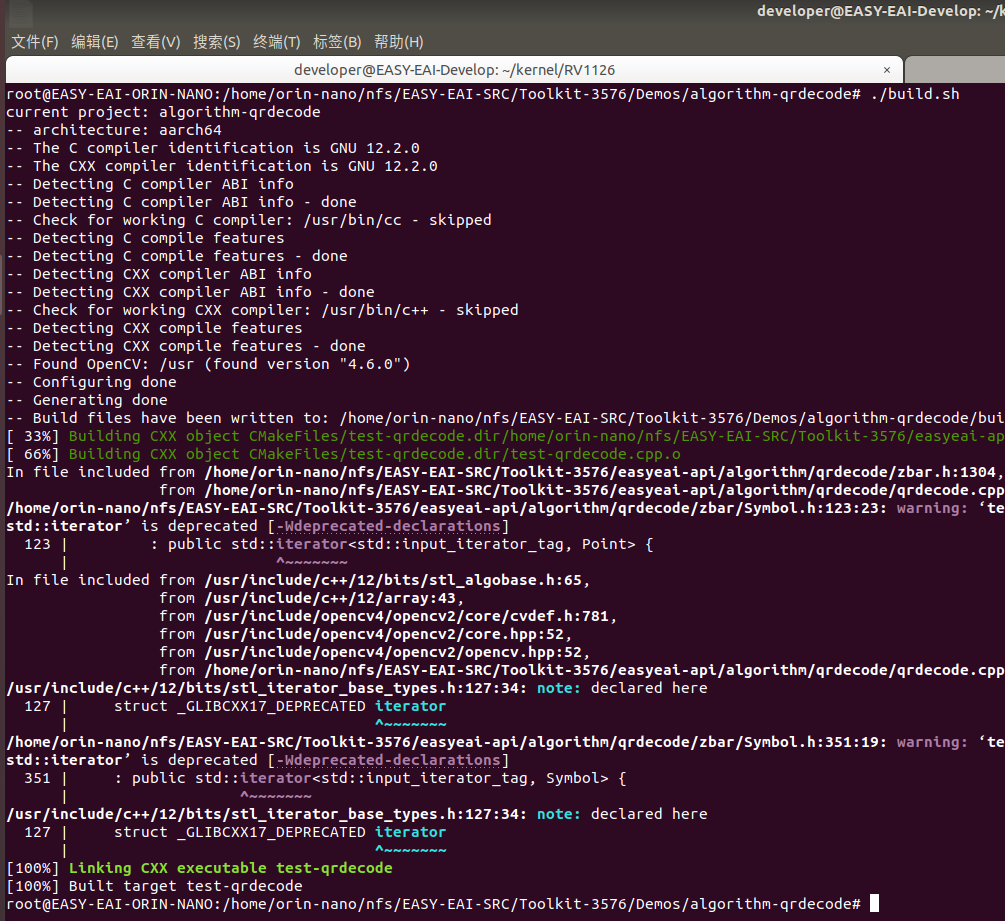Click 'Built target test-qrdecode' line
The image size is (1005, 921).
click(154, 886)
